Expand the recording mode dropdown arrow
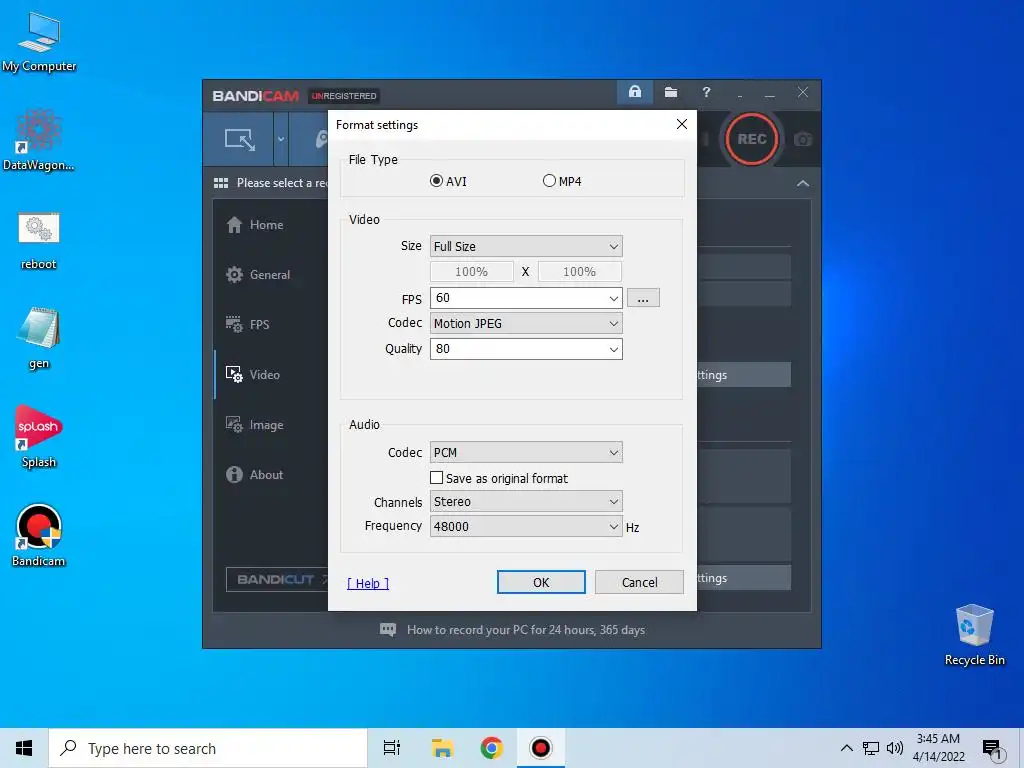The width and height of the screenshot is (1024, 768). point(281,139)
